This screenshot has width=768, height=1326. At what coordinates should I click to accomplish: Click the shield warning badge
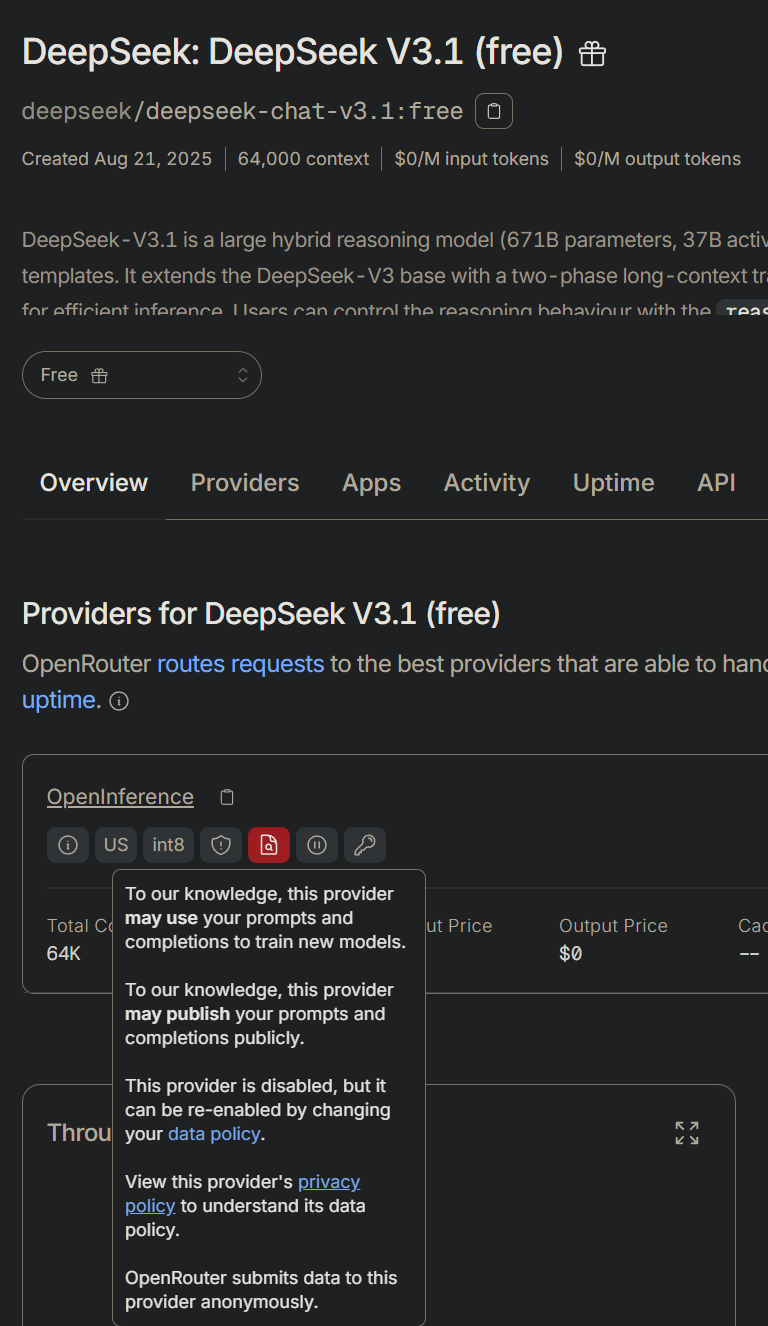(x=221, y=845)
